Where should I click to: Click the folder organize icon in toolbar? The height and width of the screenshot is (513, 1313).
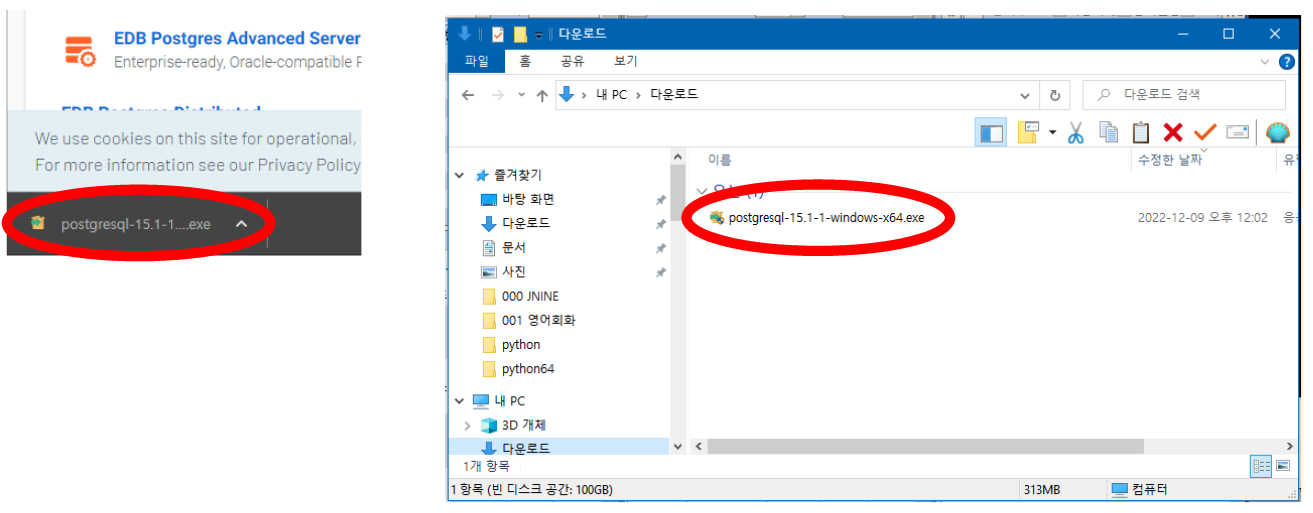pos(1028,132)
